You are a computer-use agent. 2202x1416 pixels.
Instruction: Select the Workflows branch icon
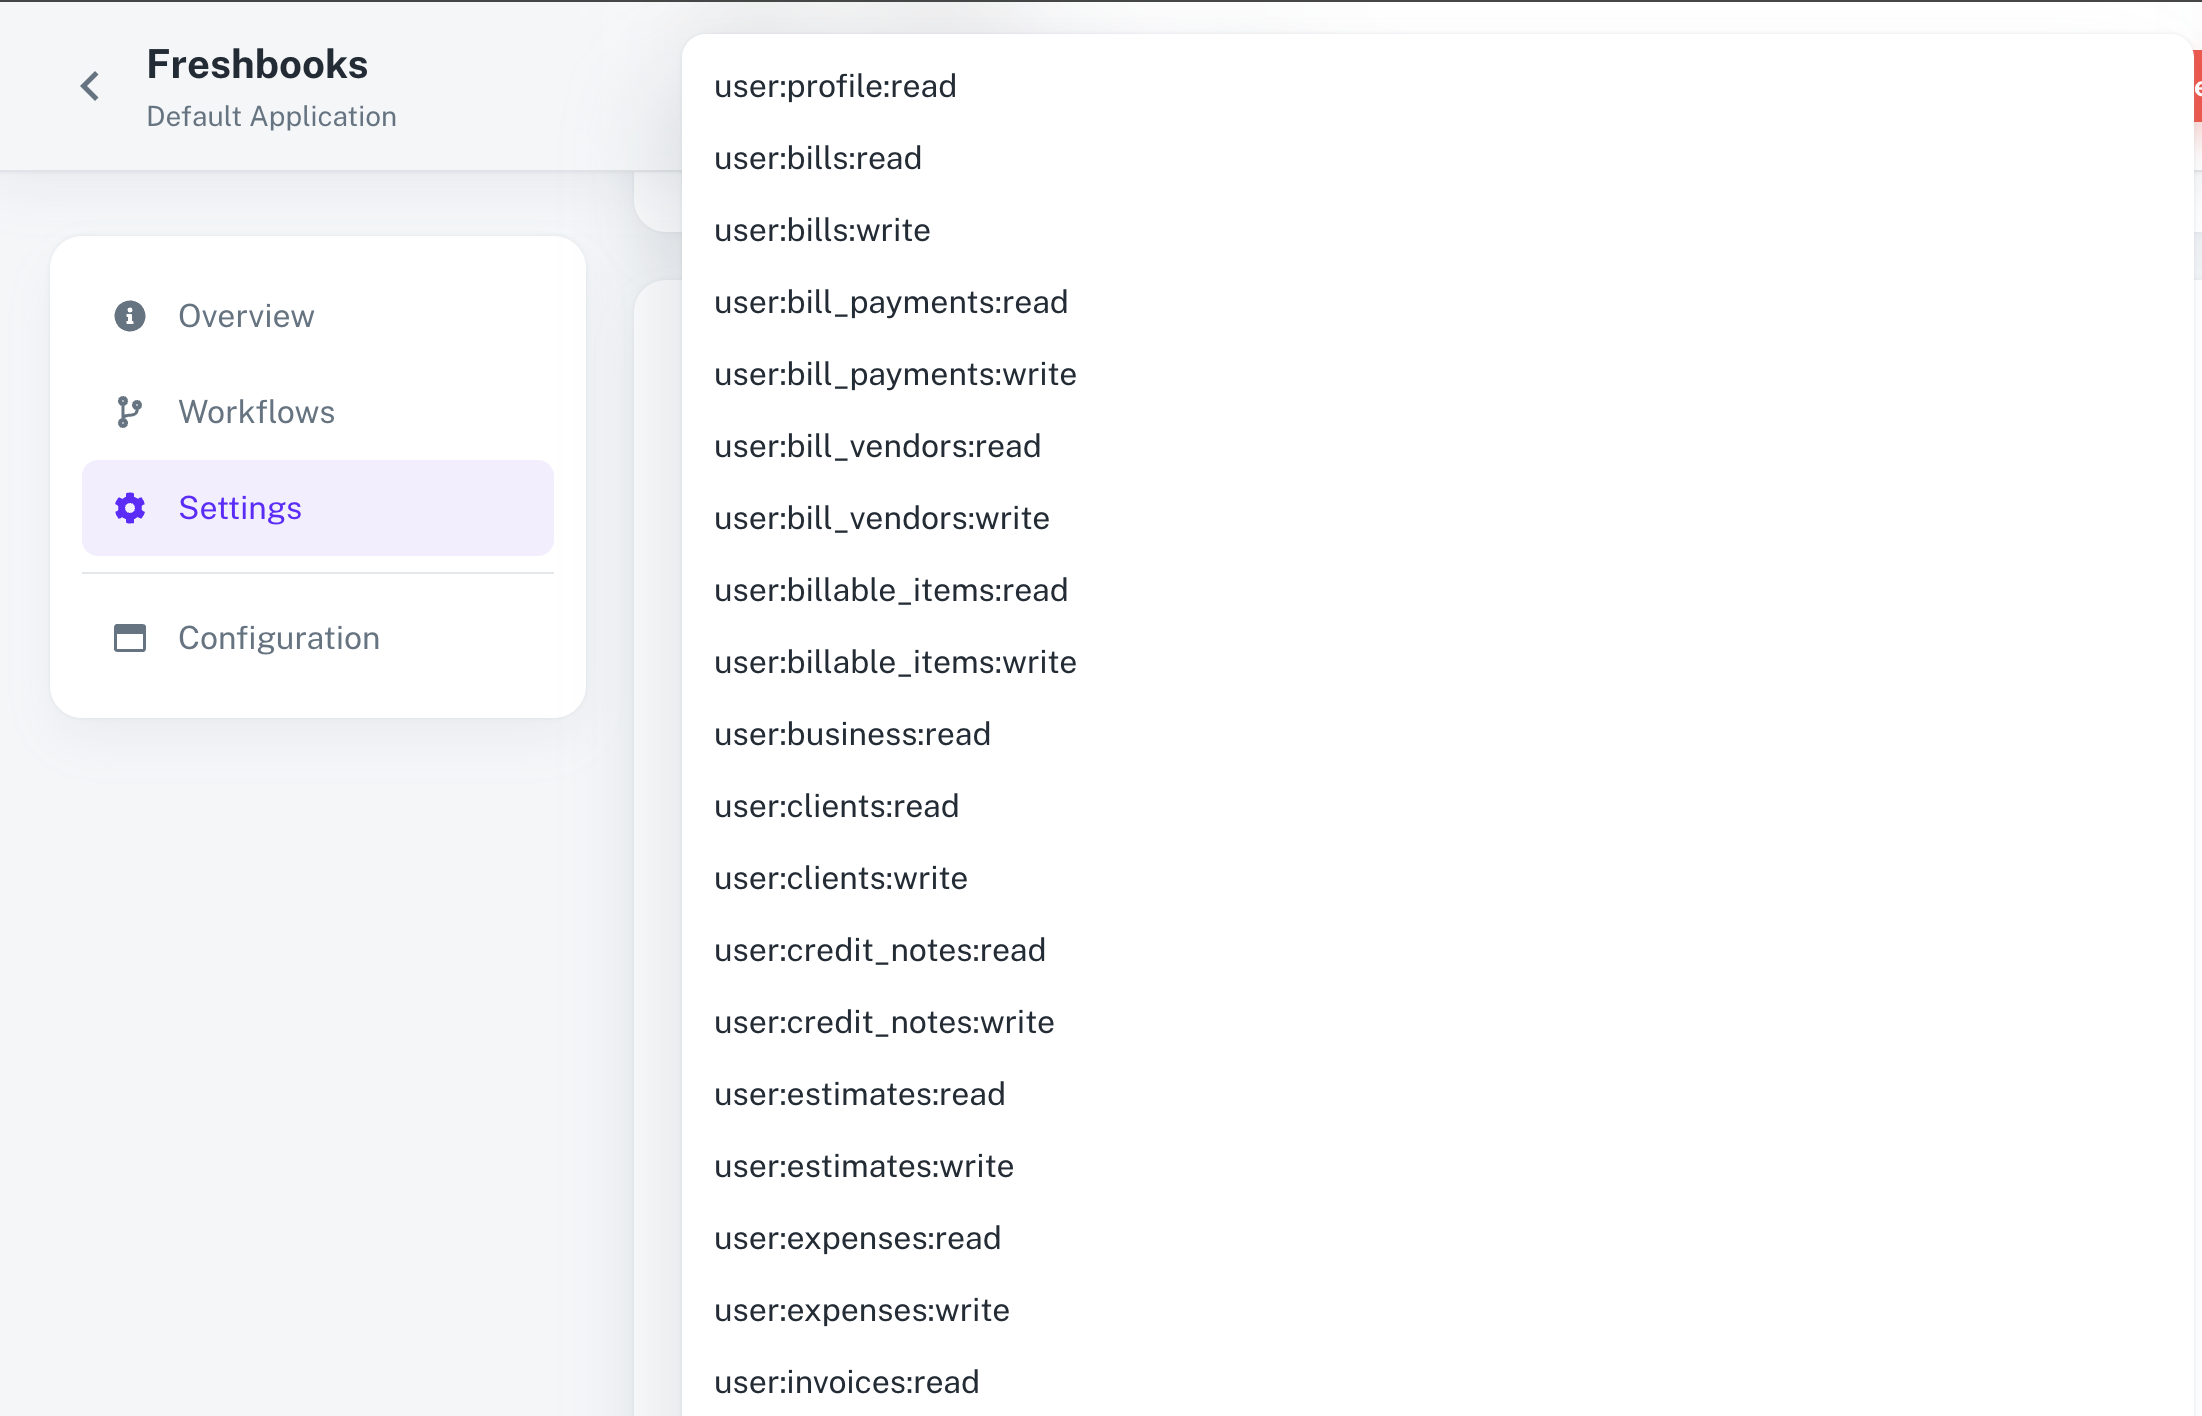coord(130,411)
